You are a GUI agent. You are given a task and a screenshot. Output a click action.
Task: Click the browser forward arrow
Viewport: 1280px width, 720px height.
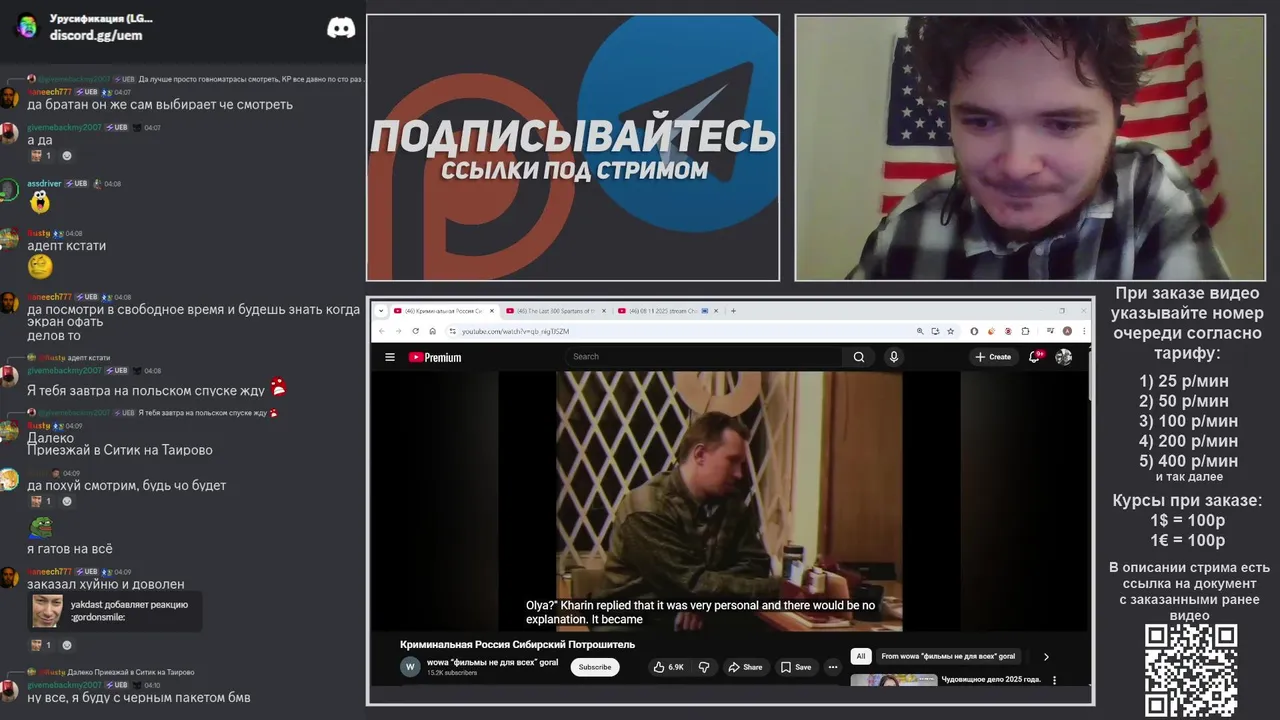pyautogui.click(x=398, y=331)
